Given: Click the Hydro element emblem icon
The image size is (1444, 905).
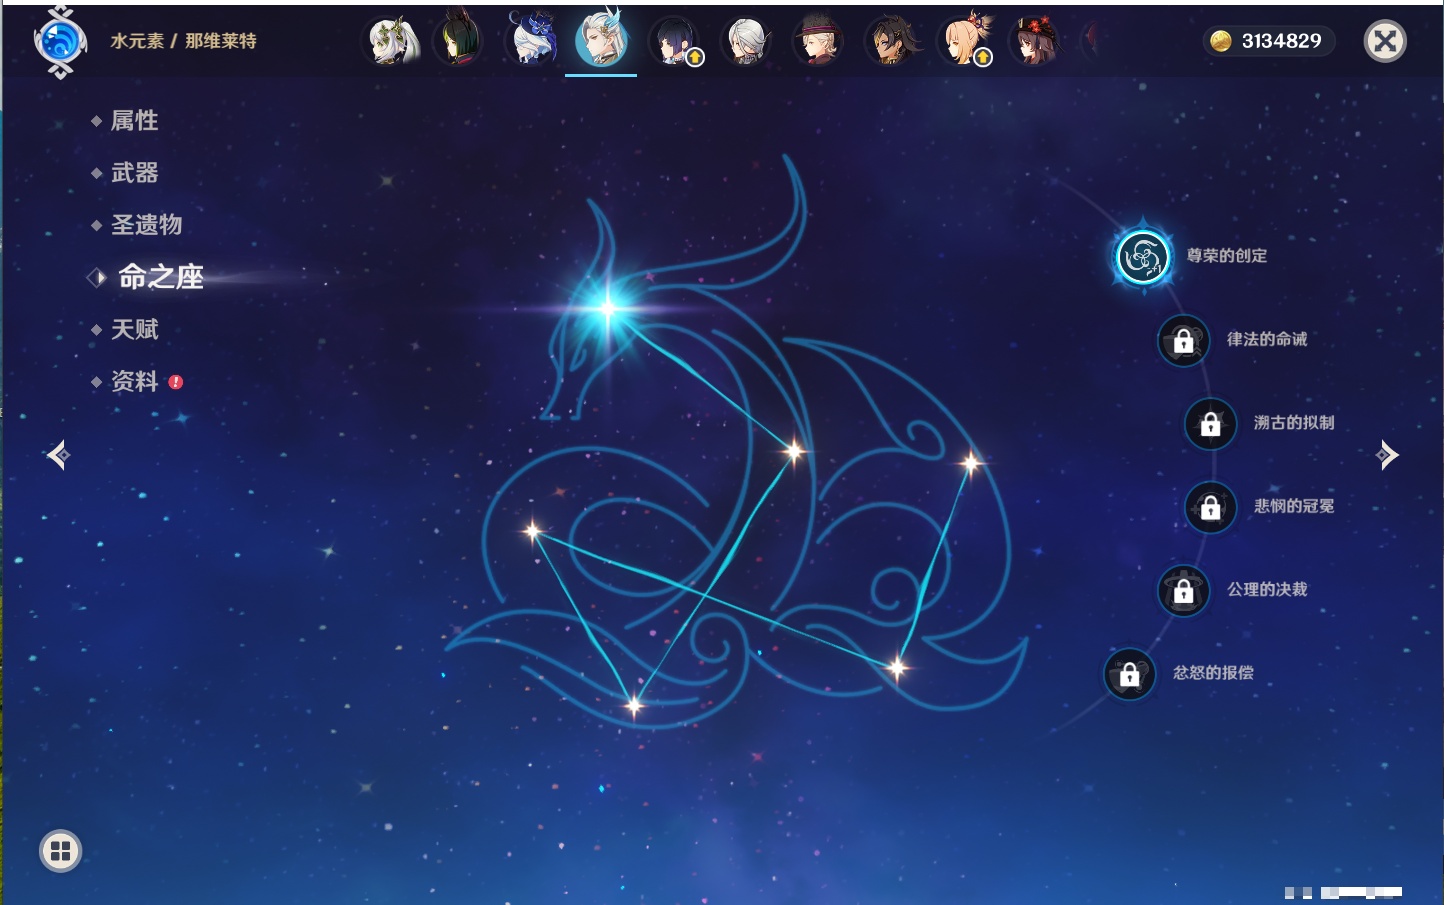Looking at the screenshot, I should (60, 42).
